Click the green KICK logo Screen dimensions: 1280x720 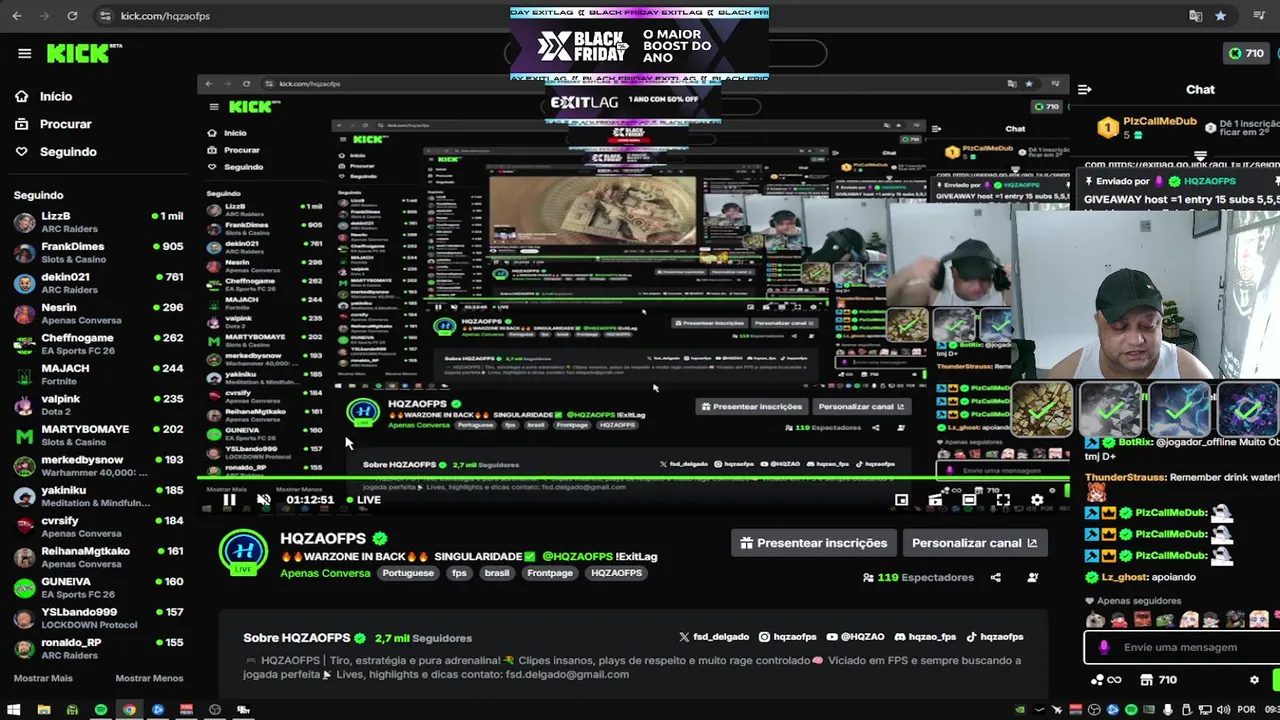pos(78,53)
